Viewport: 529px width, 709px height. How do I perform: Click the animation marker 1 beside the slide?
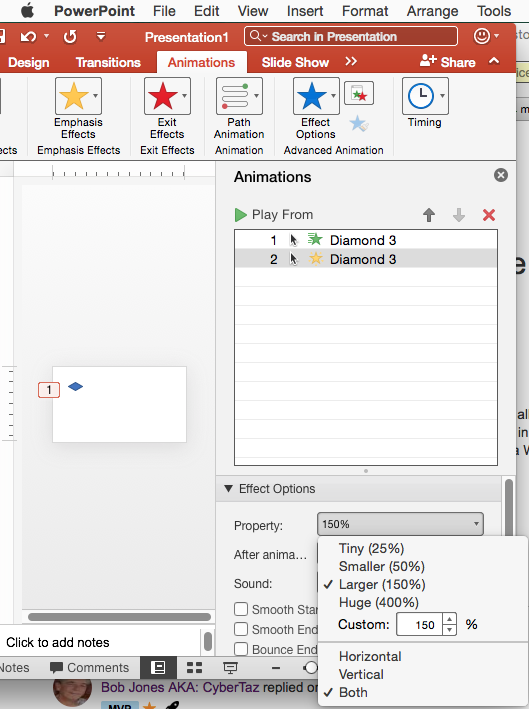[49, 390]
